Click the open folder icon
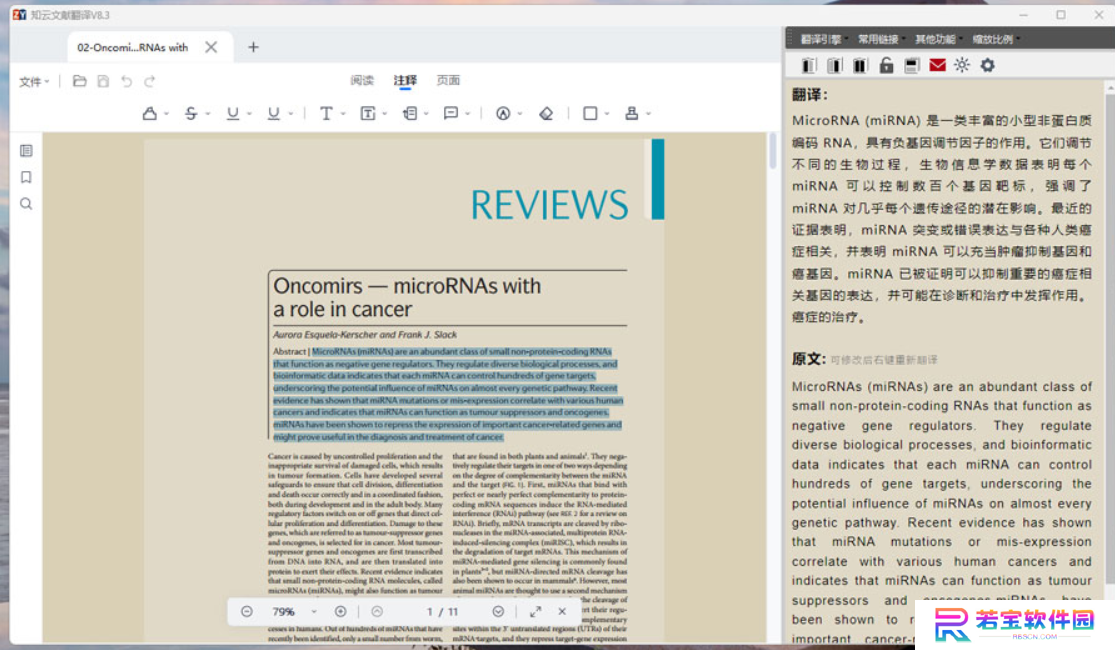 point(80,81)
